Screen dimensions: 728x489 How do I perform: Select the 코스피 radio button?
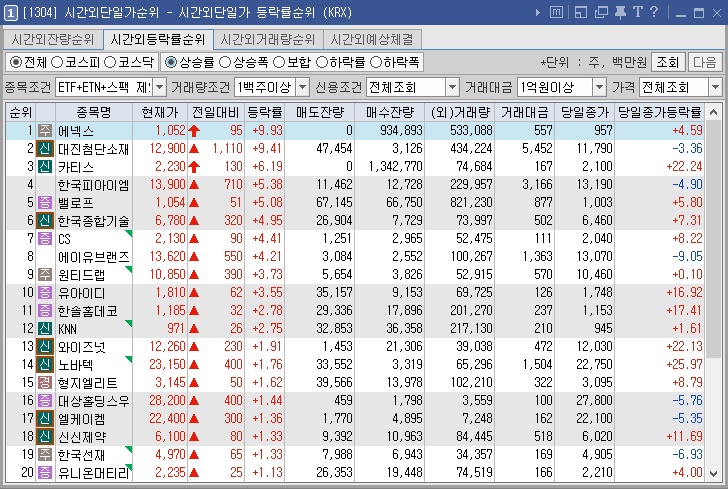[x=57, y=62]
